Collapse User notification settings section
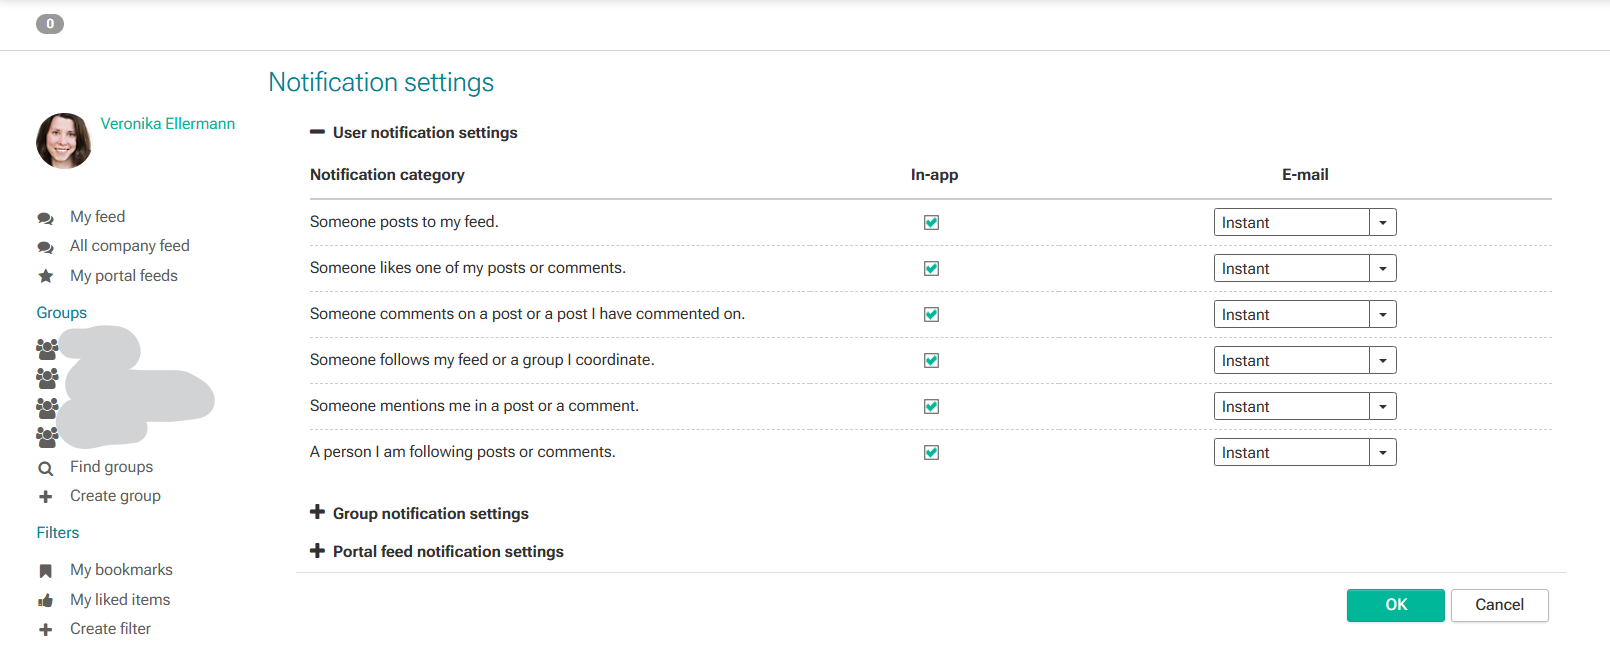 [x=318, y=132]
